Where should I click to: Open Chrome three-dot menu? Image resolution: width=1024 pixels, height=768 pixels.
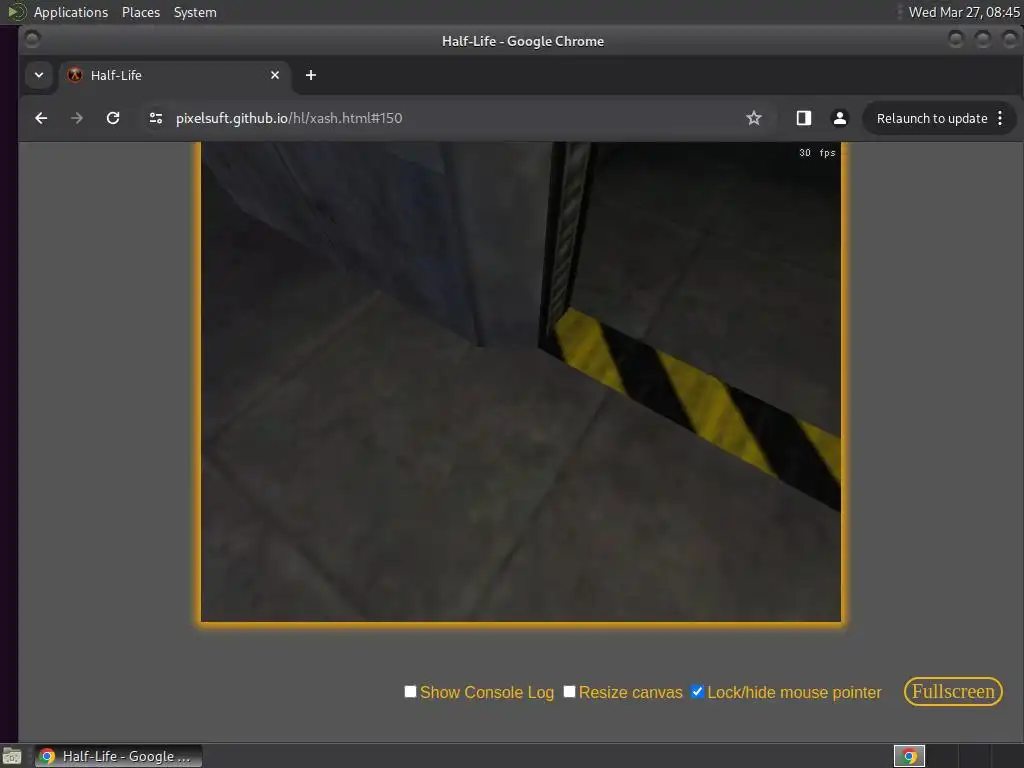1000,118
